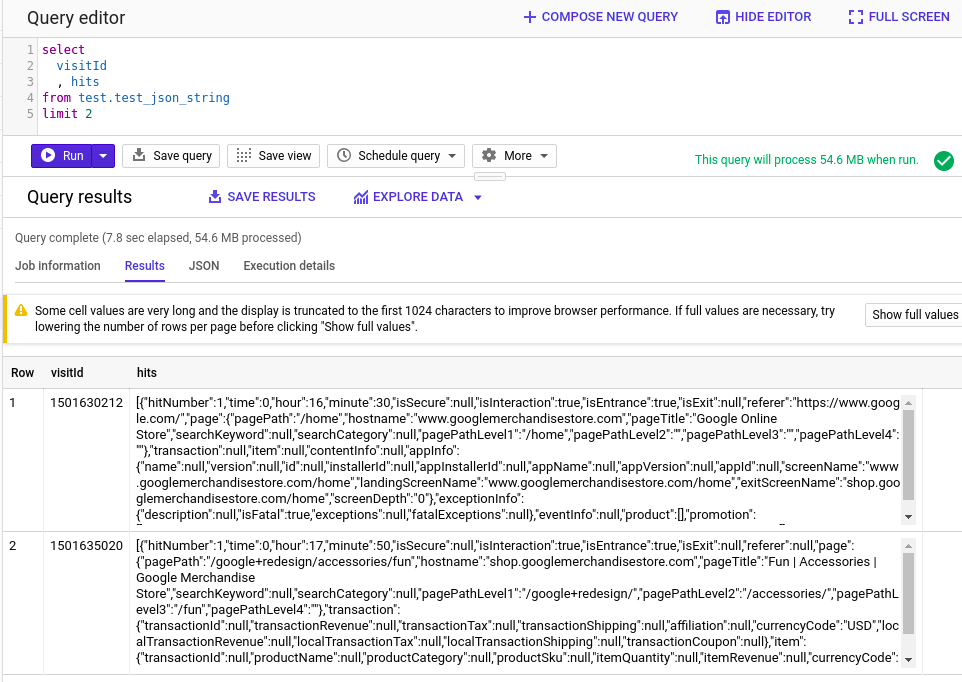Click the Save query download icon
Screen dimensions: 962x682
tap(139, 156)
